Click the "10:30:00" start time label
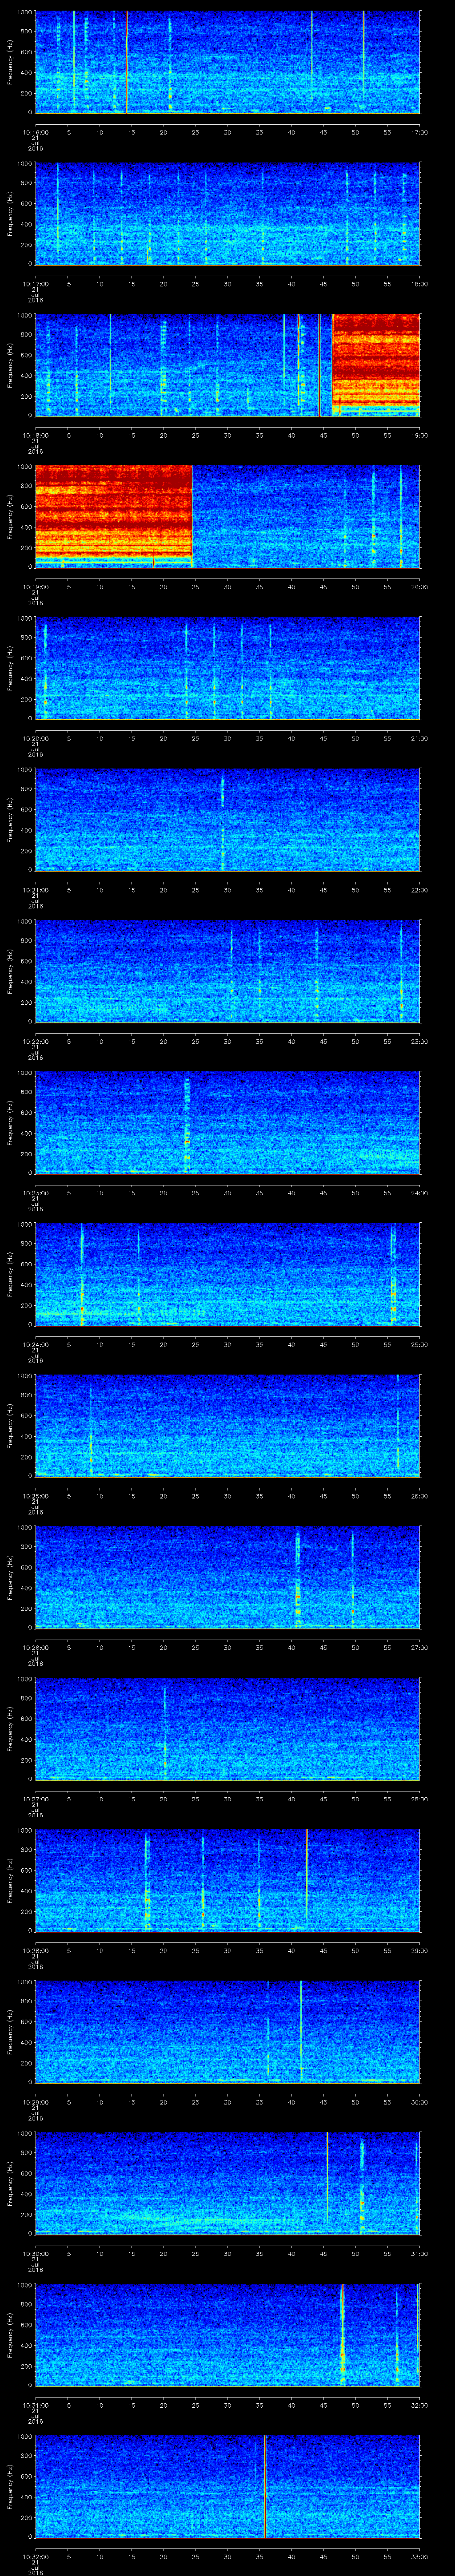The height and width of the screenshot is (2576, 455). coord(35,2254)
